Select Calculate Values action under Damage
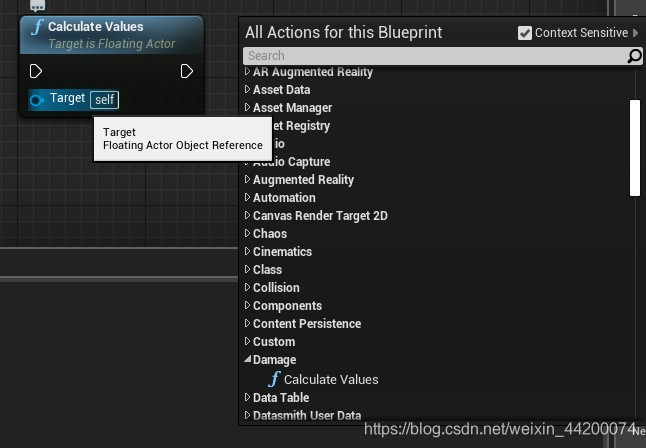646x448 pixels. (331, 380)
